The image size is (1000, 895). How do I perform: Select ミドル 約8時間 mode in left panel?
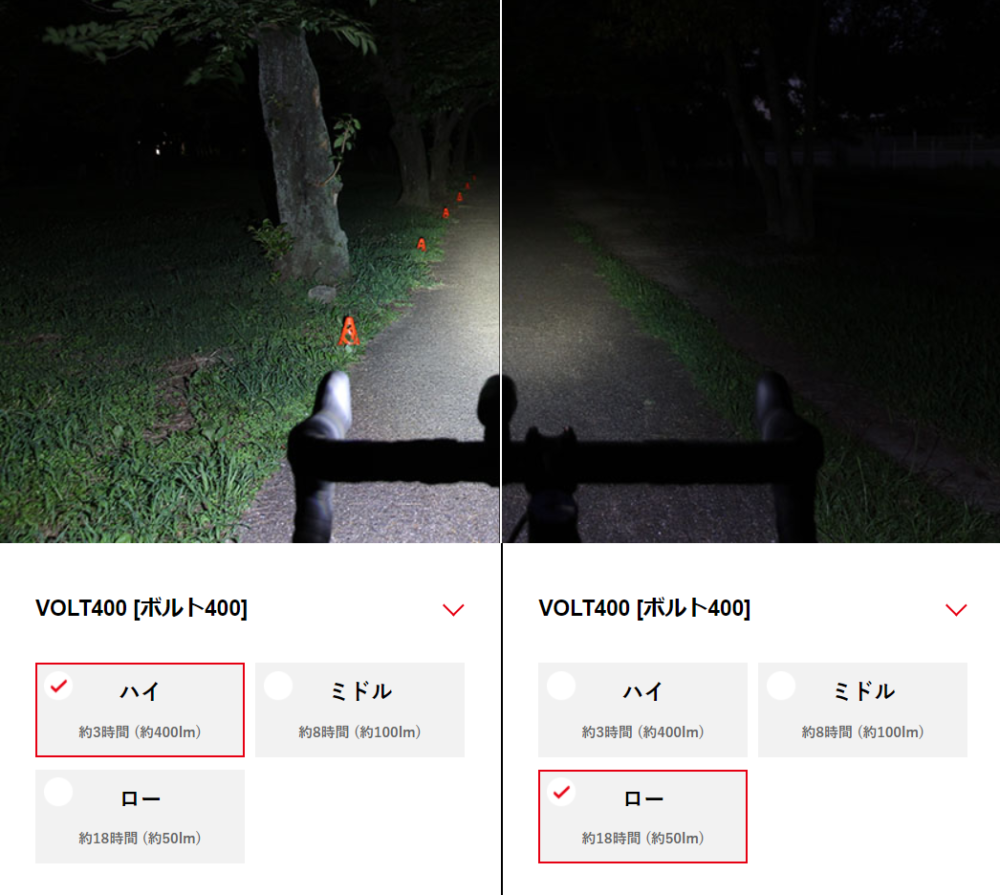click(x=360, y=710)
